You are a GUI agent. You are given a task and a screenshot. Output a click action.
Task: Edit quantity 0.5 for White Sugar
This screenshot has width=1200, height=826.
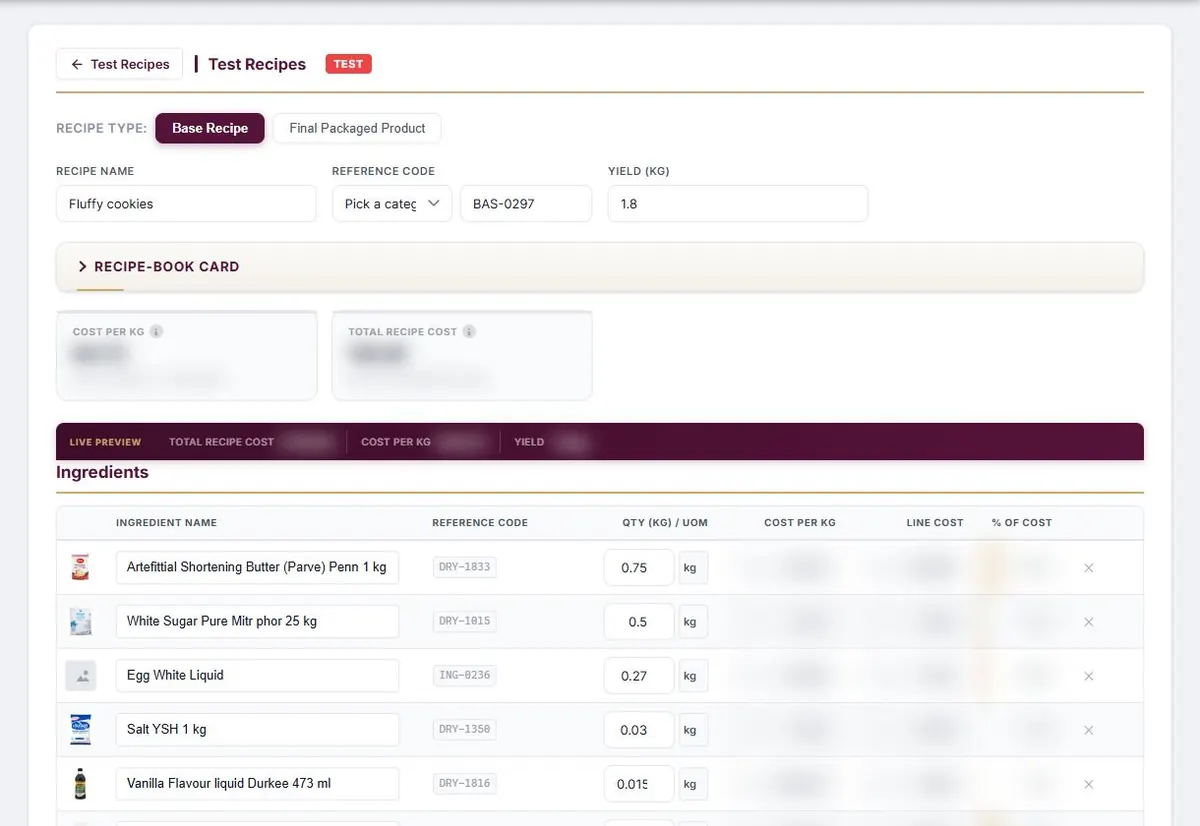639,621
